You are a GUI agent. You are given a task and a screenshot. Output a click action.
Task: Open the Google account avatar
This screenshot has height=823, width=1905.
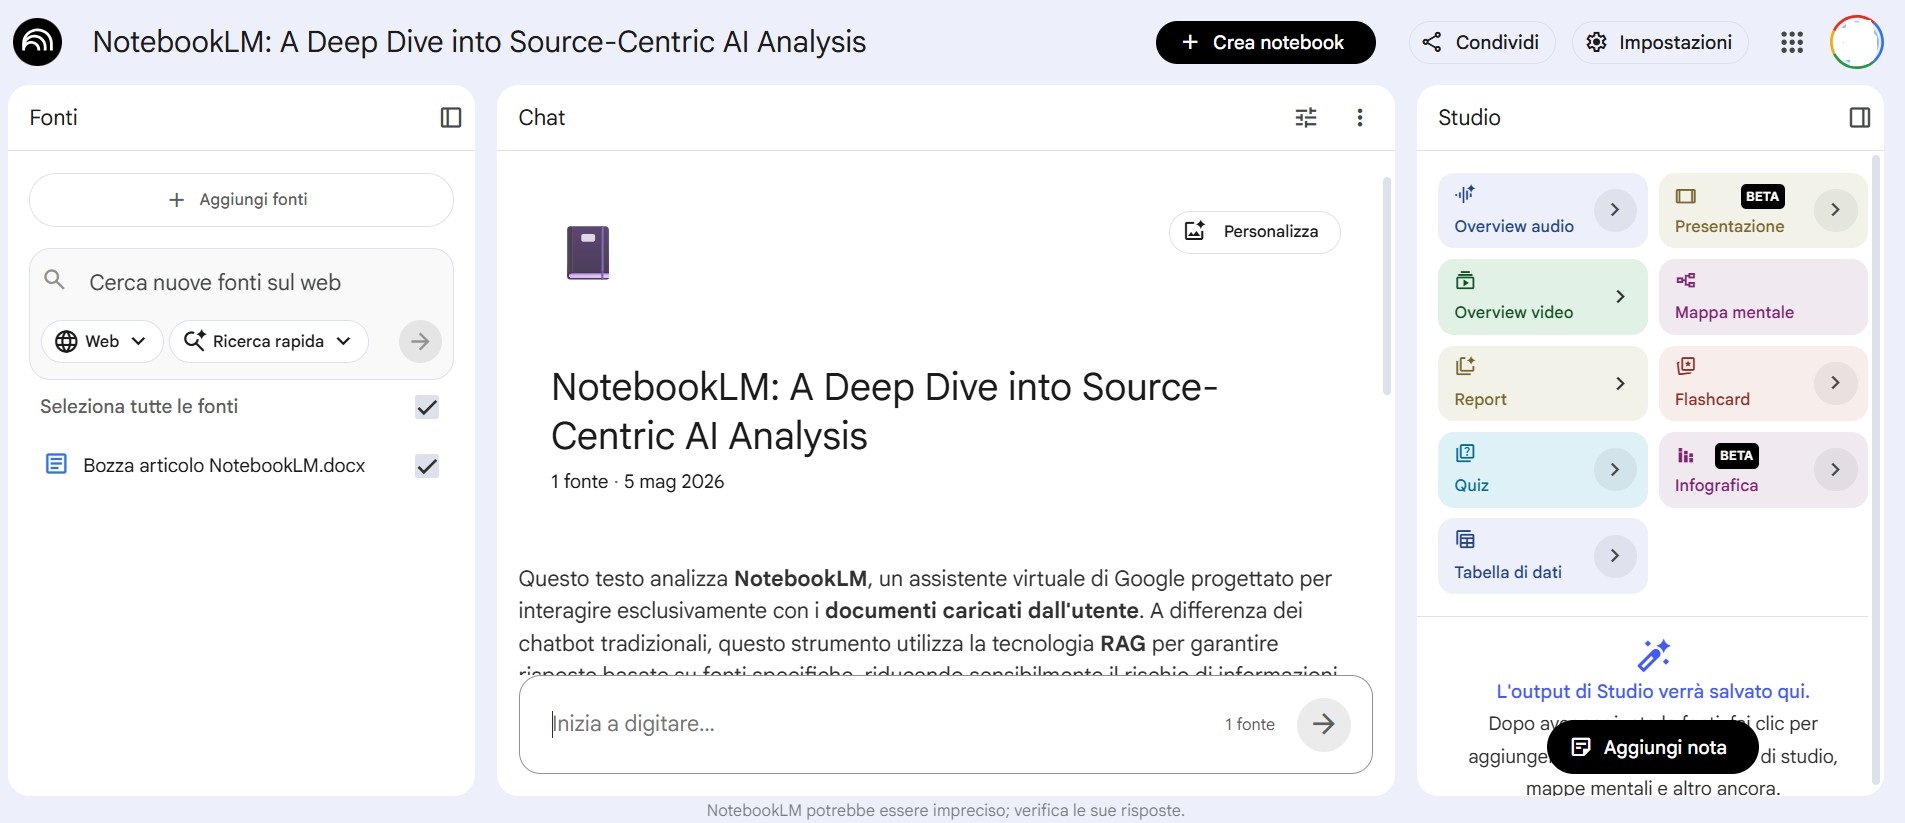pyautogui.click(x=1856, y=42)
